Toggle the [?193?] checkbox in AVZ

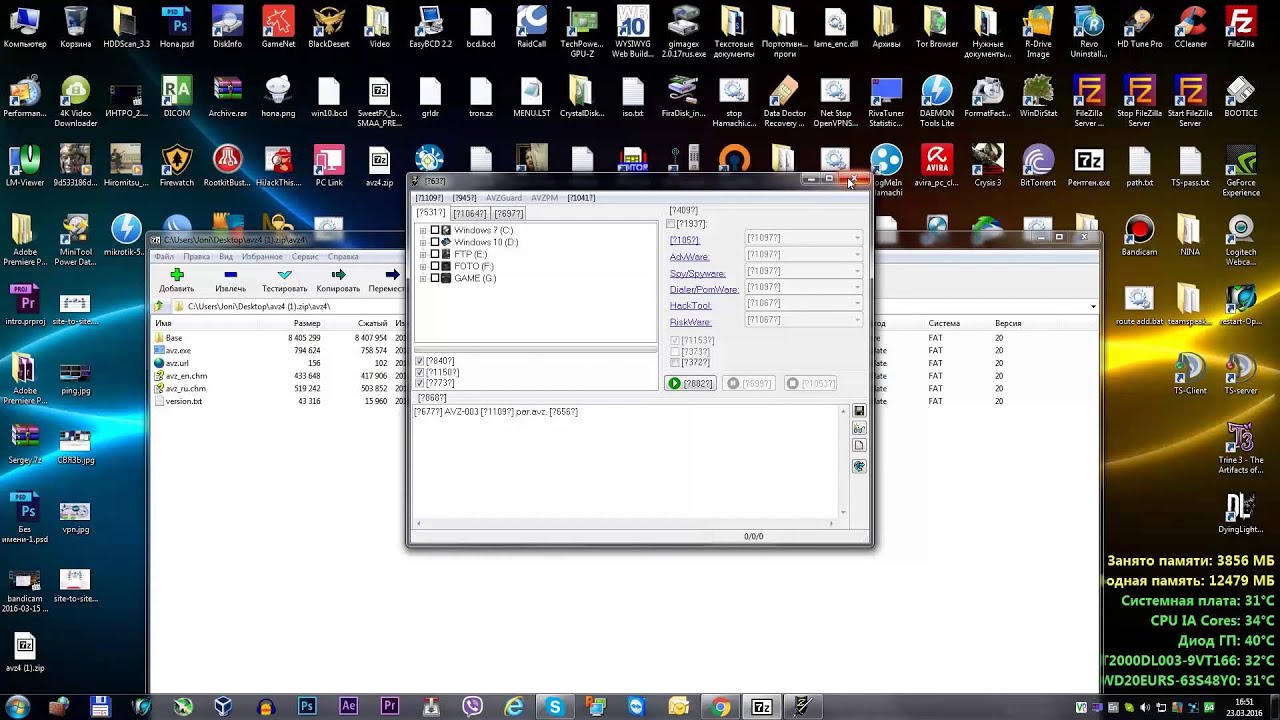coord(671,224)
